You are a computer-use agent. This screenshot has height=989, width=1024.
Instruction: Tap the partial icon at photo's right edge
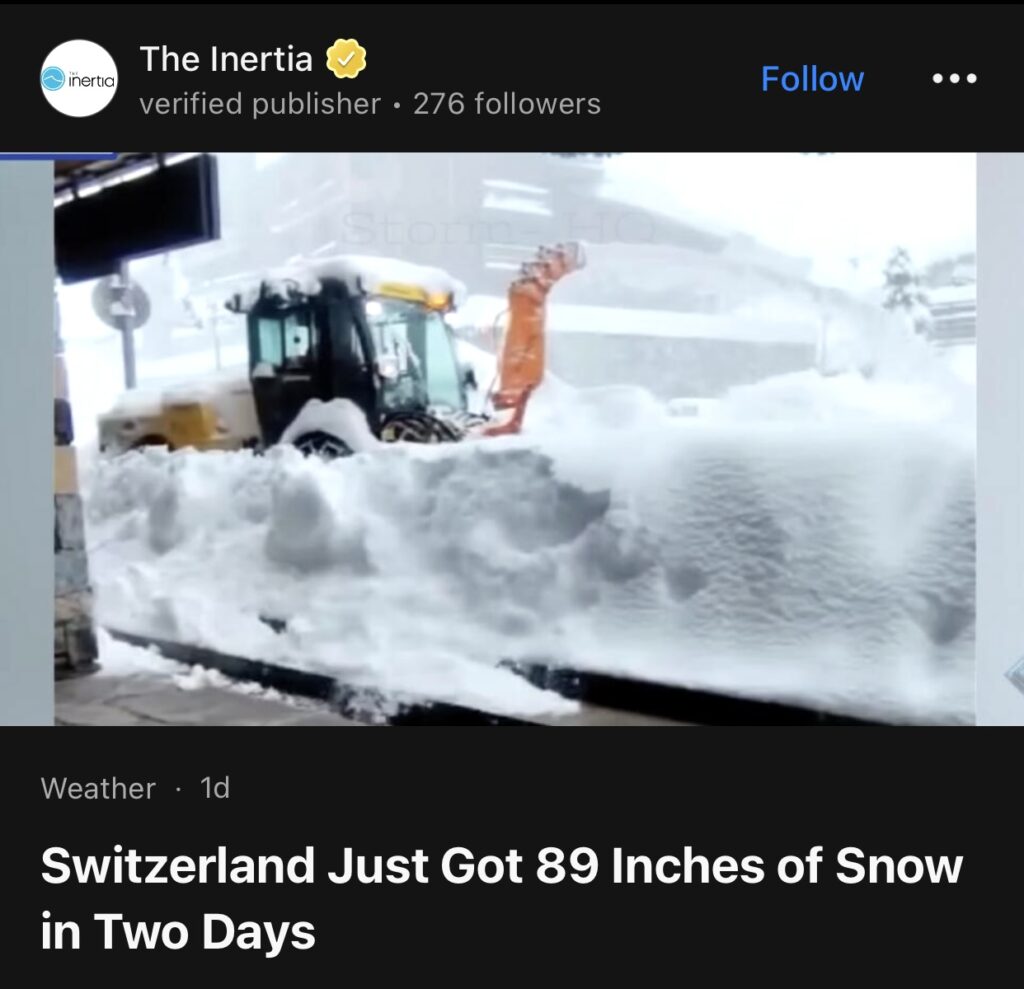[x=1014, y=675]
